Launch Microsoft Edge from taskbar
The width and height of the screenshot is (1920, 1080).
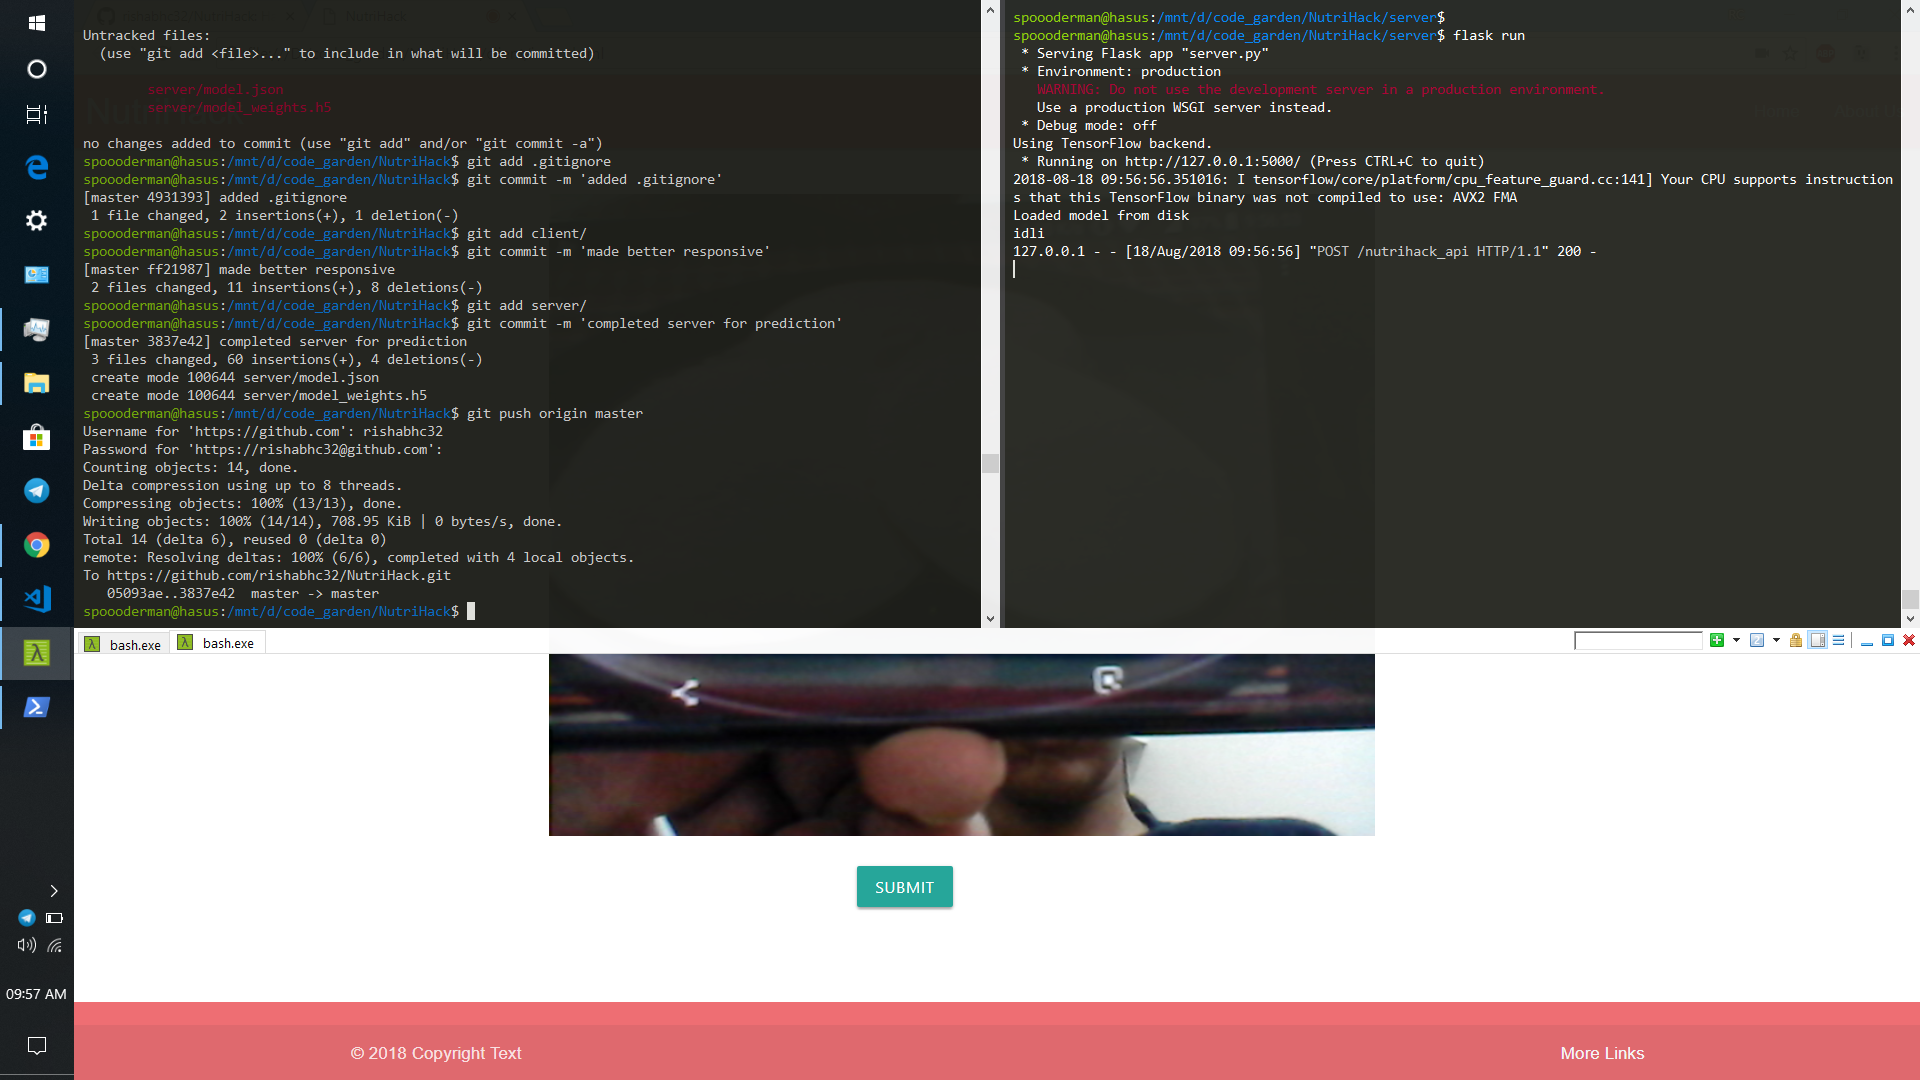pos(37,167)
